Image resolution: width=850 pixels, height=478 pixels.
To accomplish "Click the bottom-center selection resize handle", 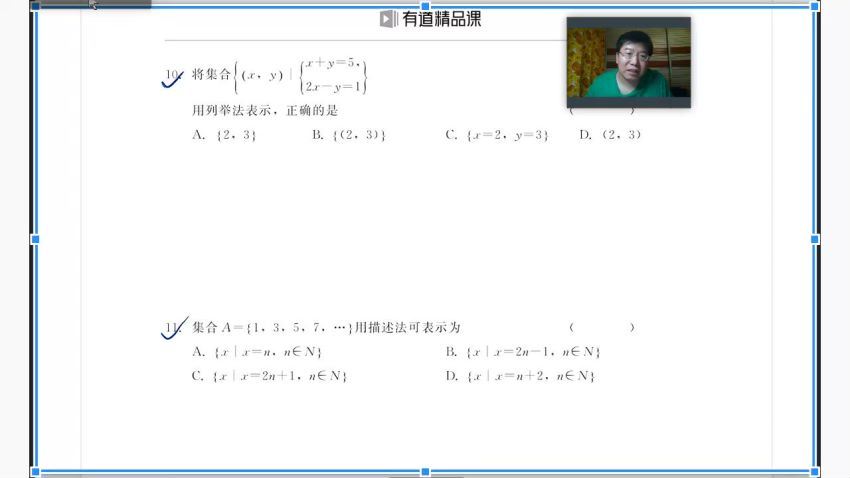I will tap(425, 471).
